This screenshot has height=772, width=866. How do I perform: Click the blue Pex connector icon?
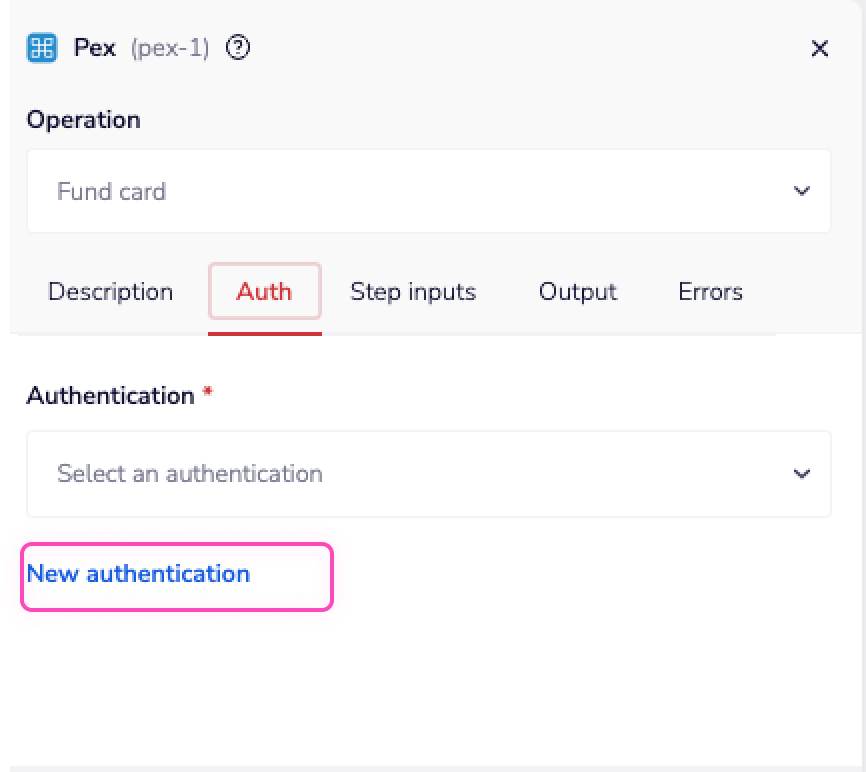point(42,48)
